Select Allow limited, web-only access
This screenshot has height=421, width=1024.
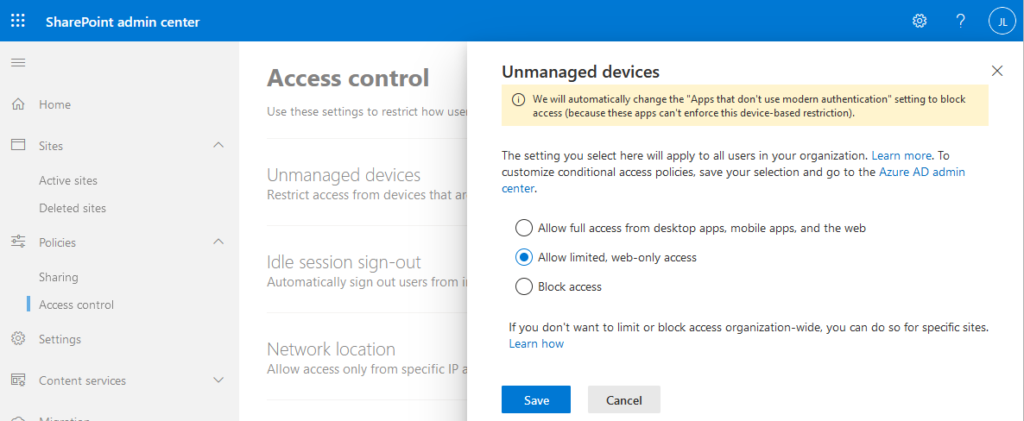pyautogui.click(x=524, y=257)
